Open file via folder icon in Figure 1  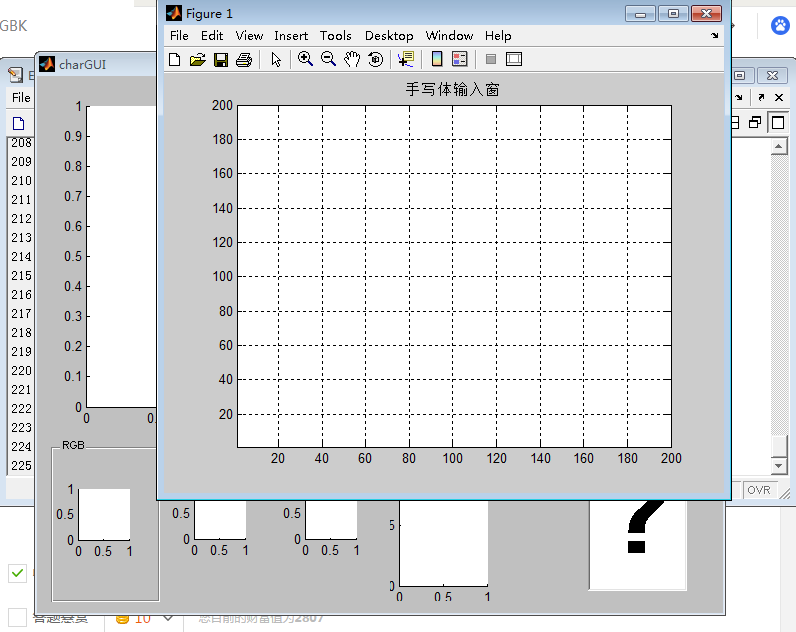[x=197, y=59]
